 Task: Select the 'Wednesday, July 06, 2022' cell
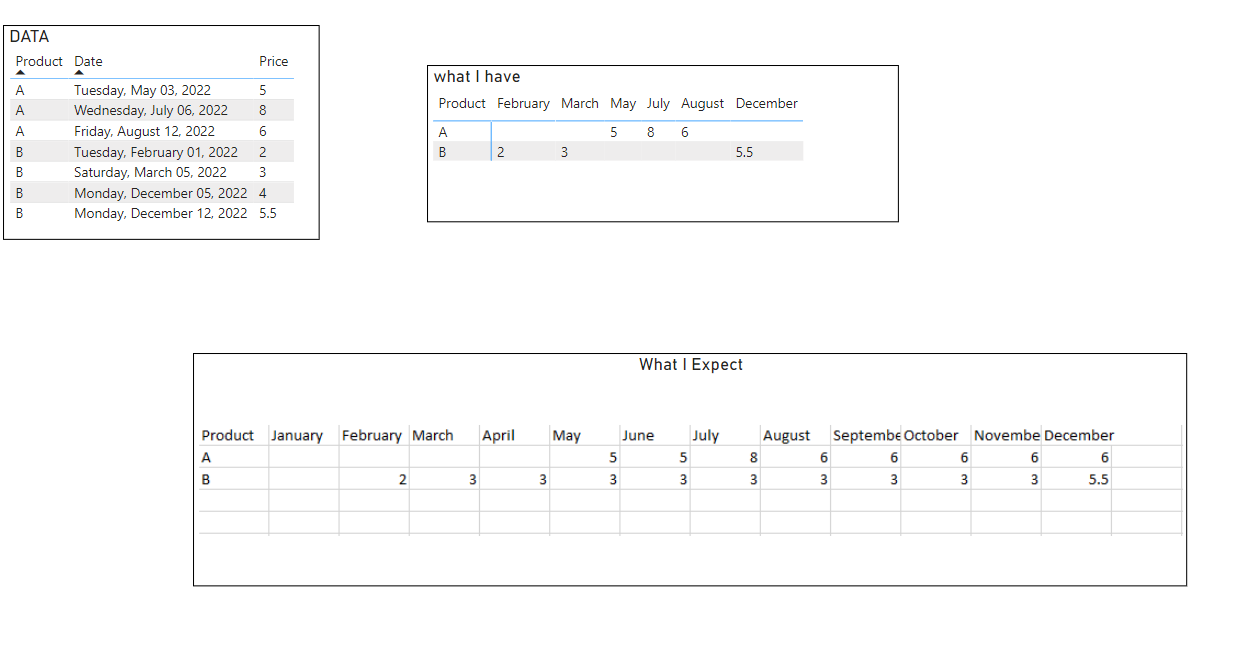click(x=151, y=110)
